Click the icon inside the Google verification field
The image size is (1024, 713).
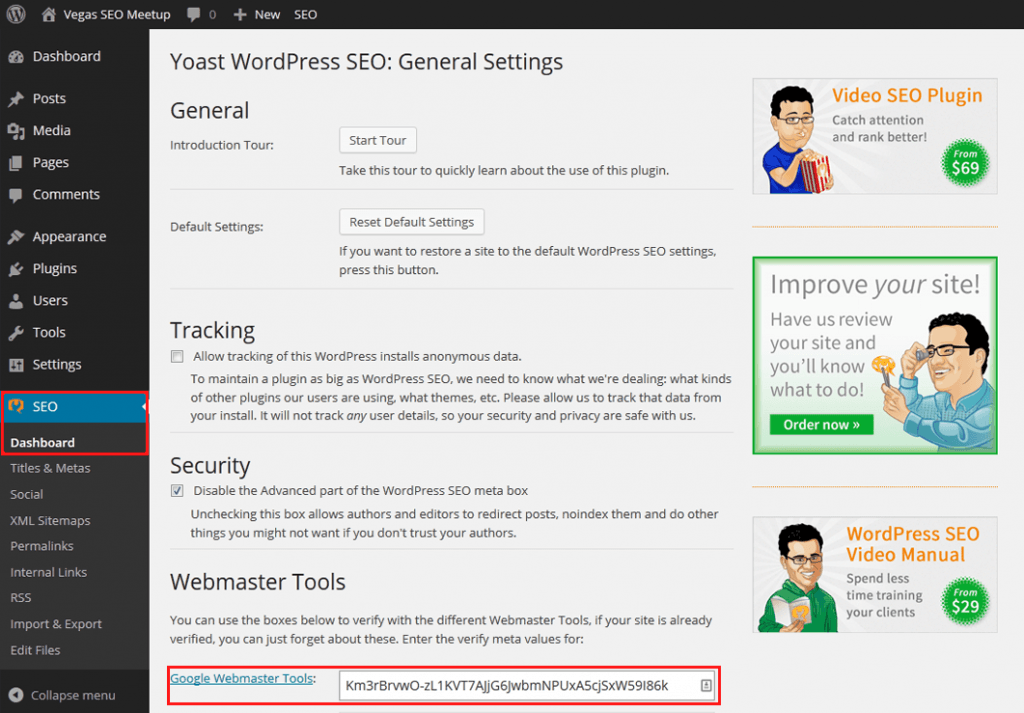coord(706,686)
